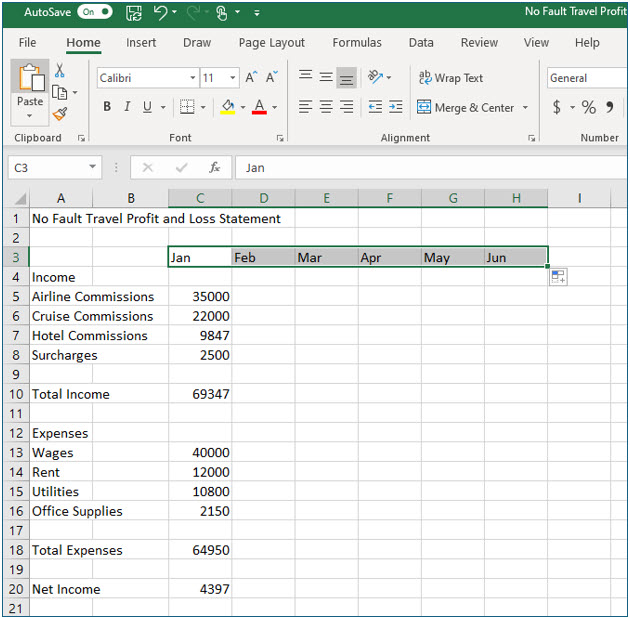Click the Cut scissors icon
The height and width of the screenshot is (618, 630).
(x=60, y=70)
